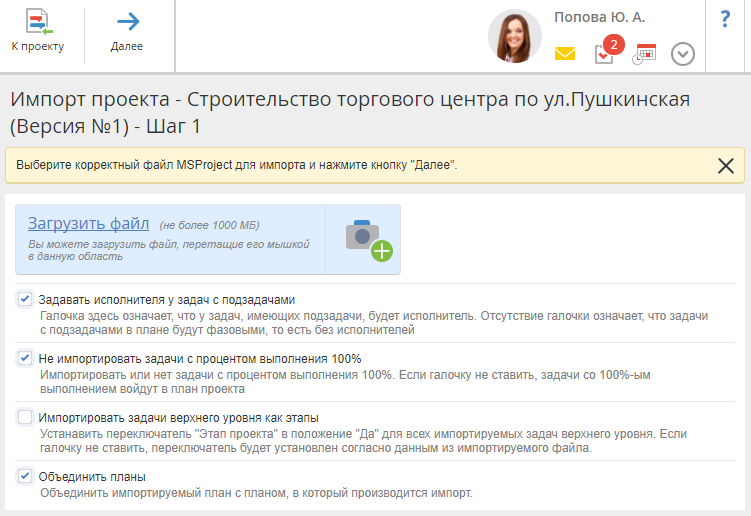Click the 'К проекту' toolbar icon
Image resolution: width=751 pixels, height=516 pixels.
[38, 30]
